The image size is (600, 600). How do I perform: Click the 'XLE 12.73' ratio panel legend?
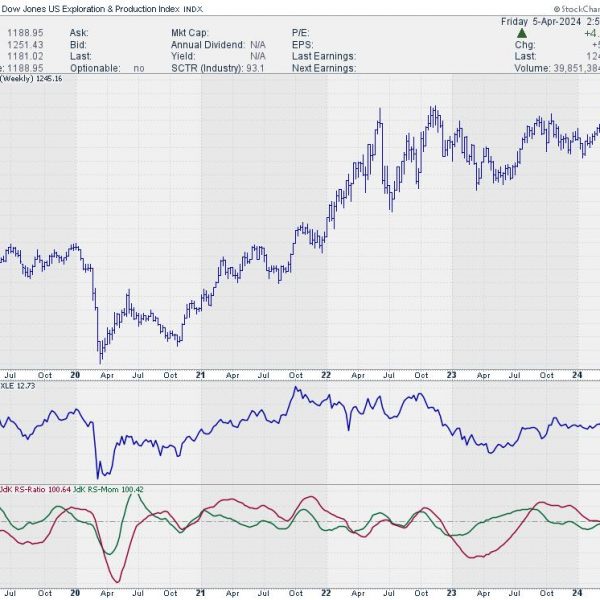click(x=18, y=386)
